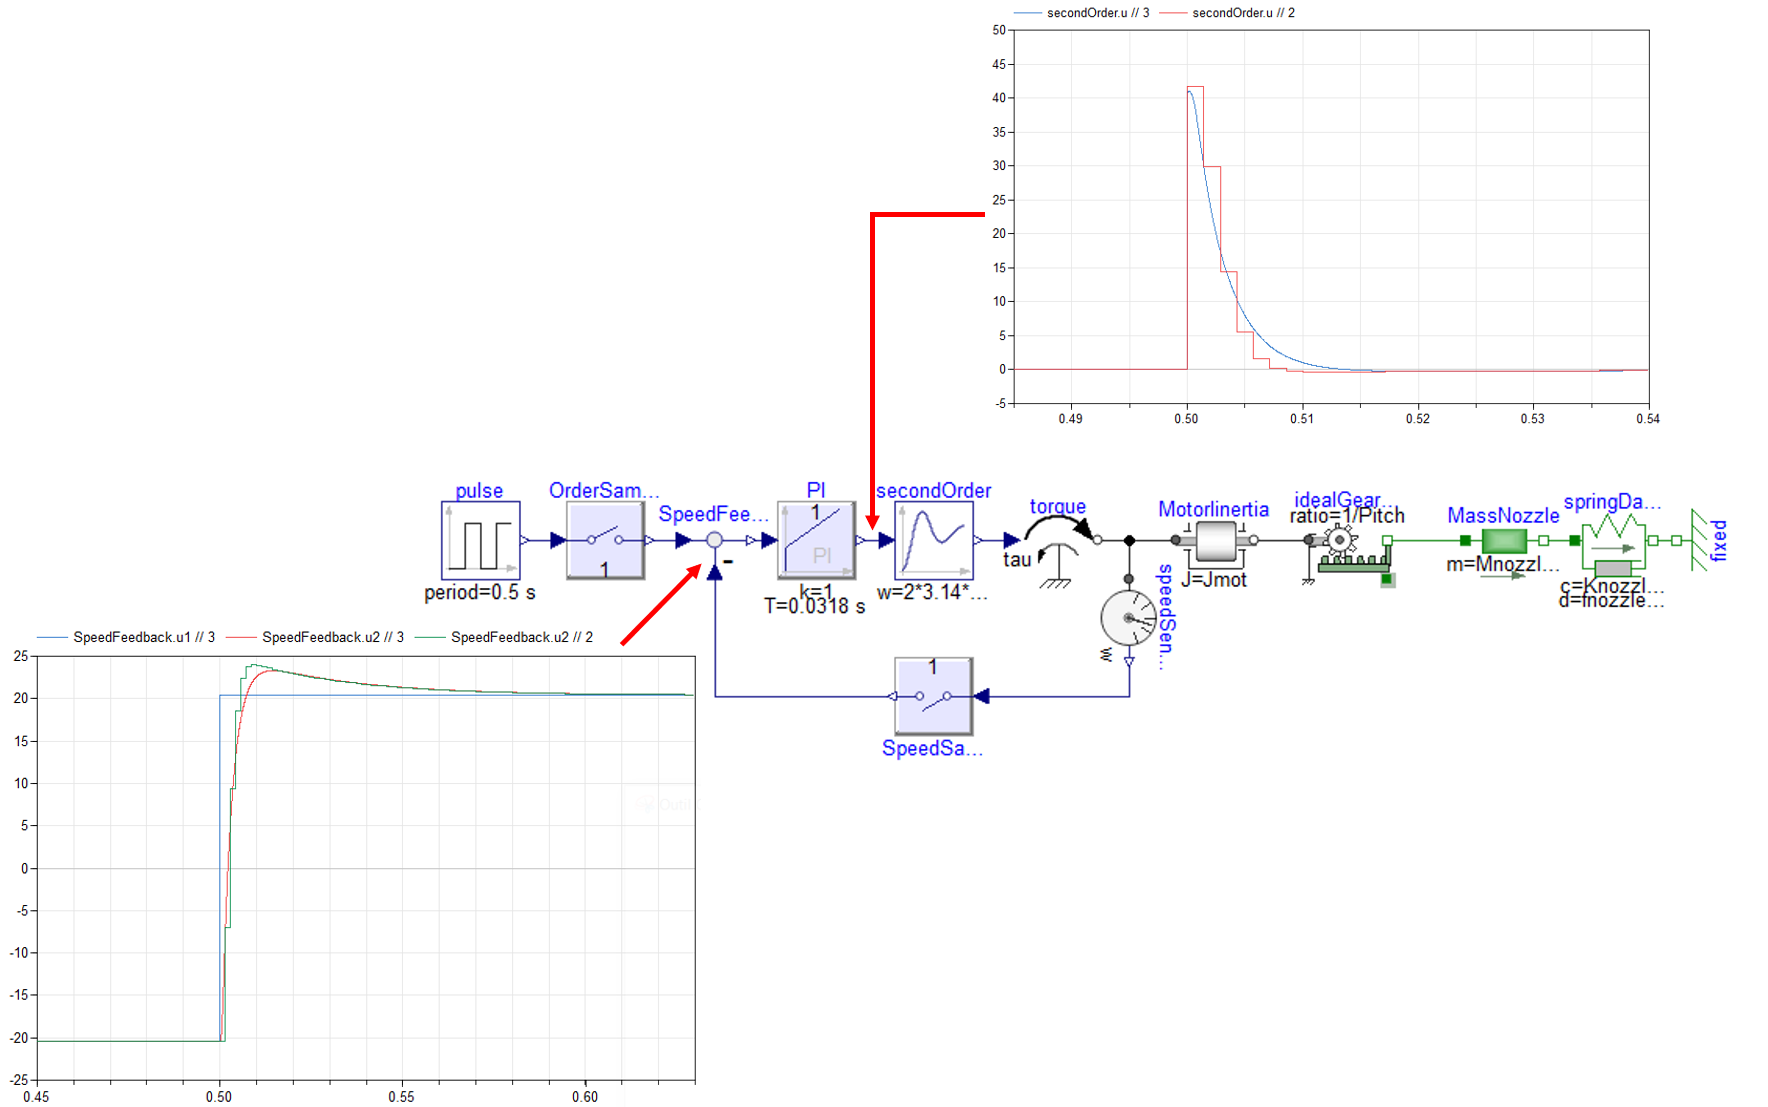
Task: Click the SpeedSa... block name label
Action: pyautogui.click(x=932, y=748)
